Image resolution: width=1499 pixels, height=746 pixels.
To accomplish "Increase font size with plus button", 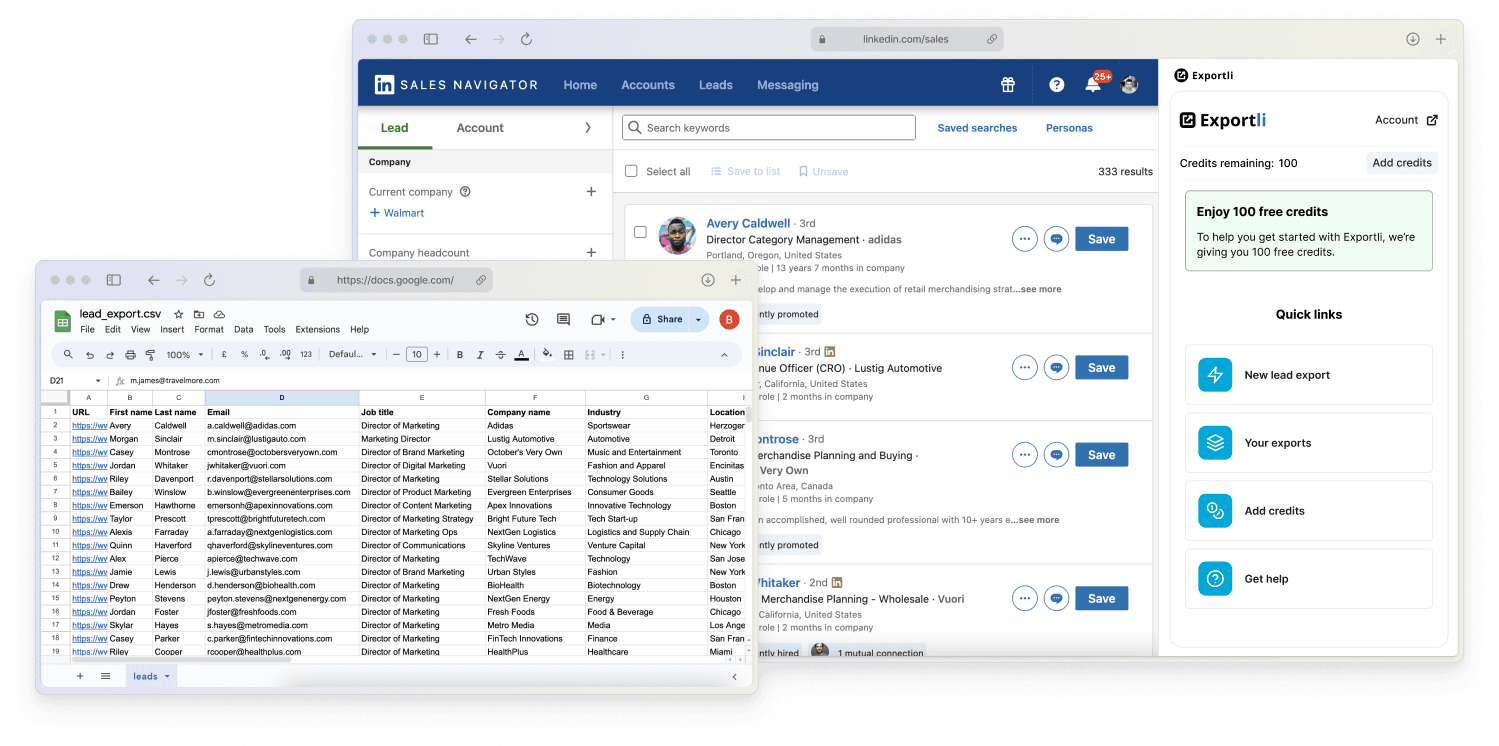I will (x=437, y=354).
